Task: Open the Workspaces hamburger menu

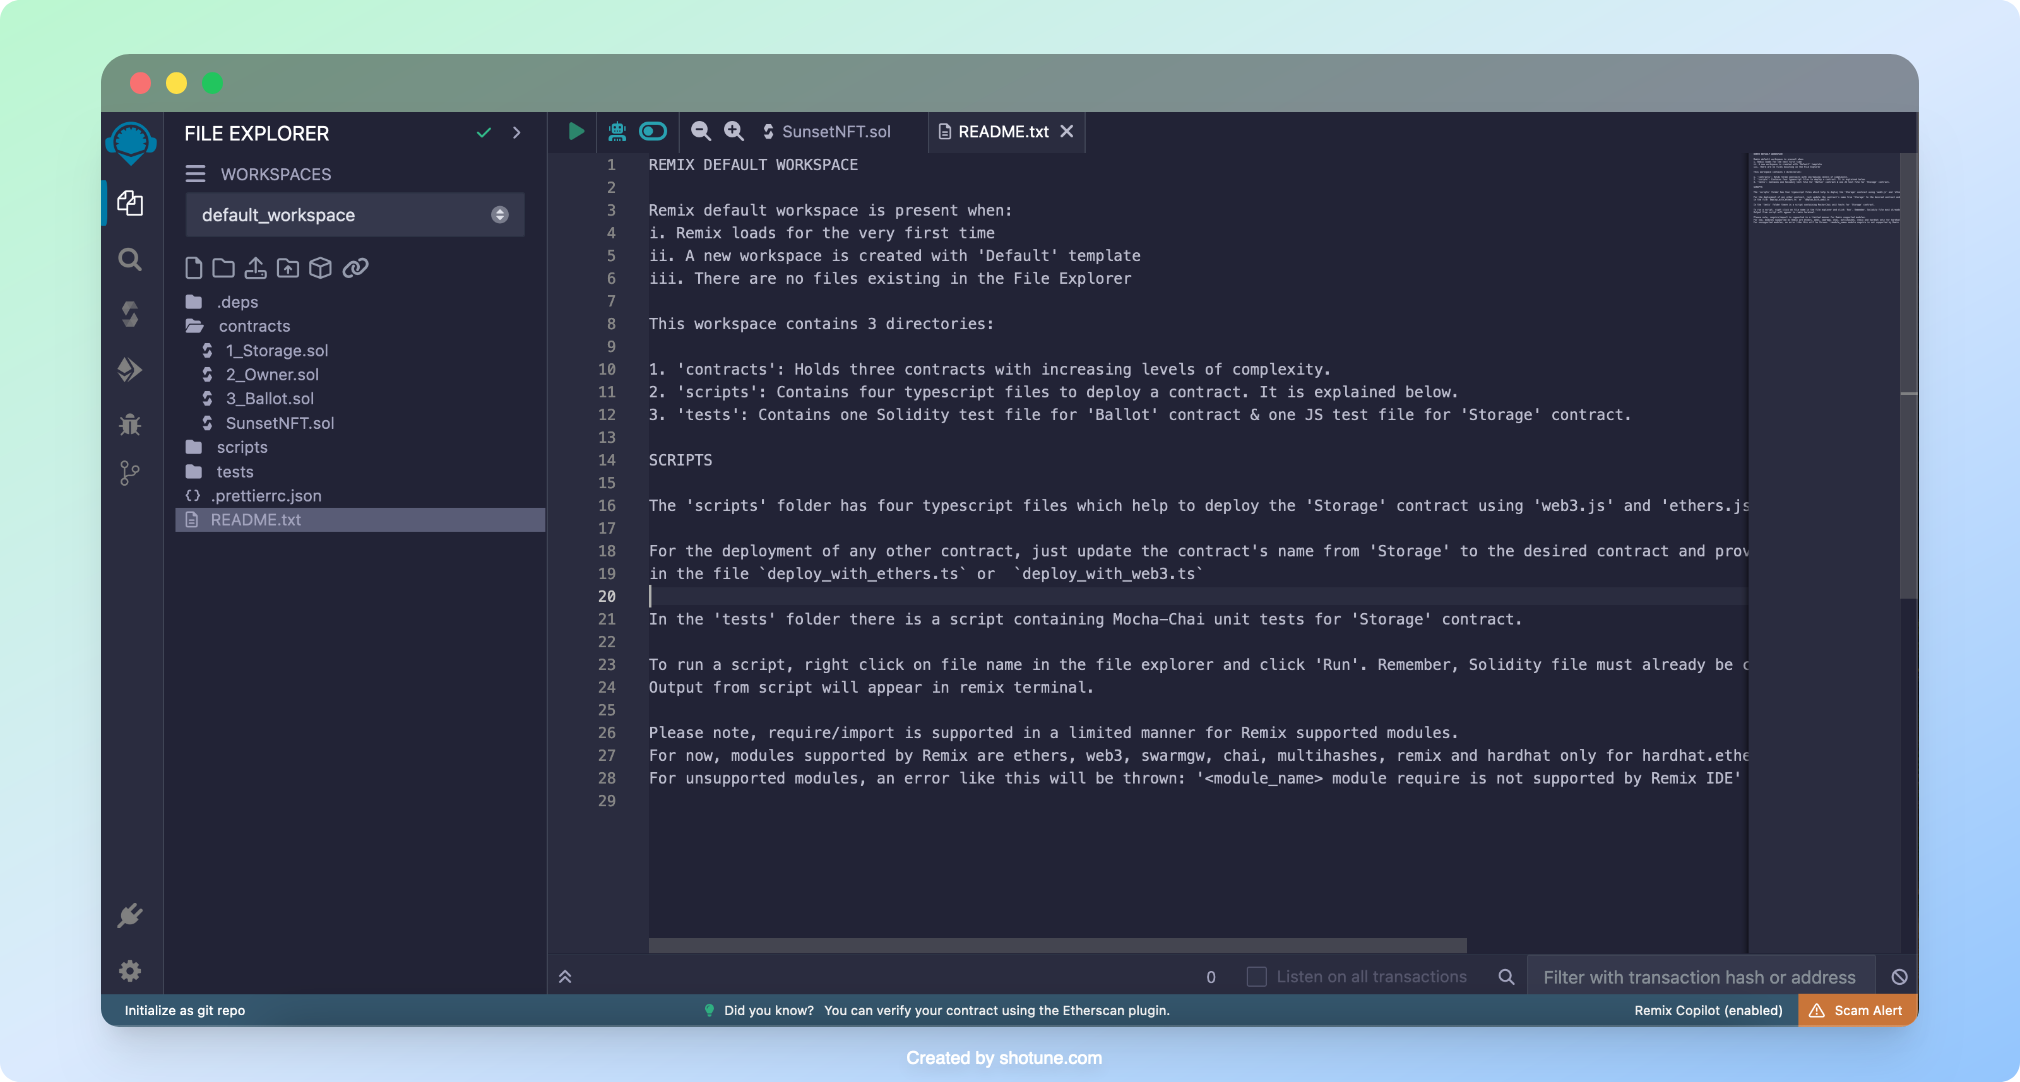Action: point(195,174)
